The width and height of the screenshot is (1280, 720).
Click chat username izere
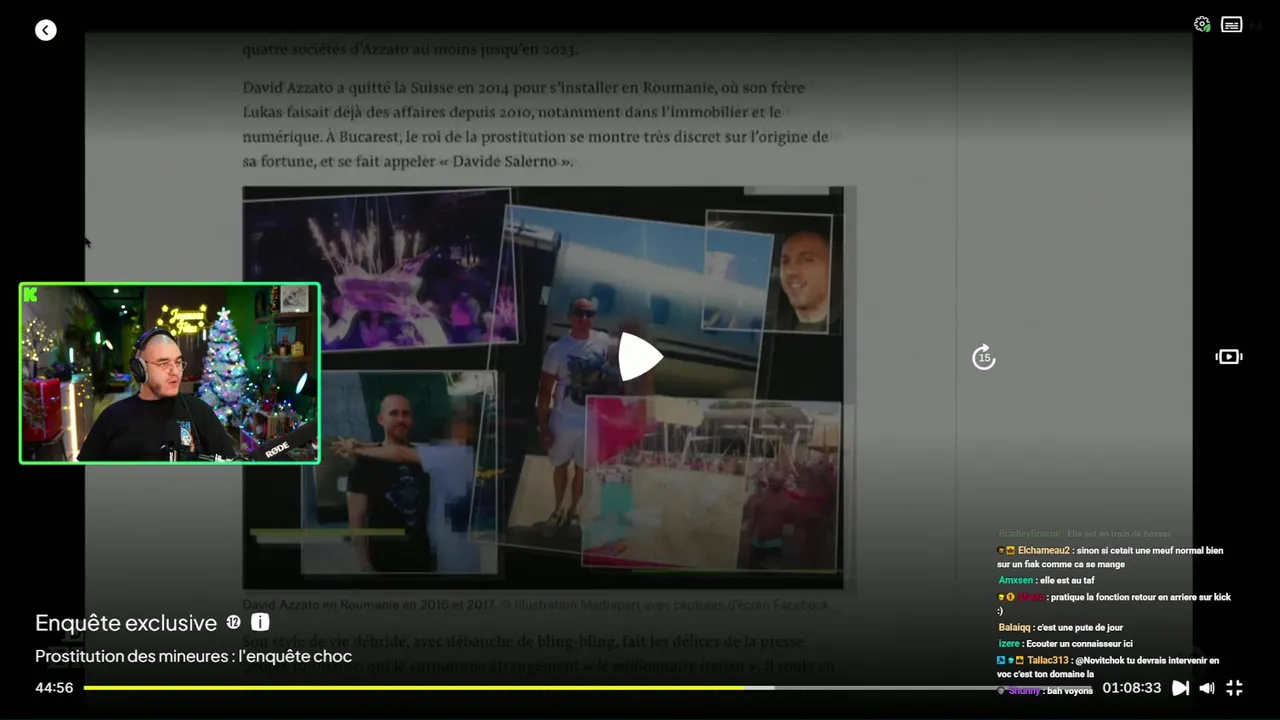[1009, 644]
